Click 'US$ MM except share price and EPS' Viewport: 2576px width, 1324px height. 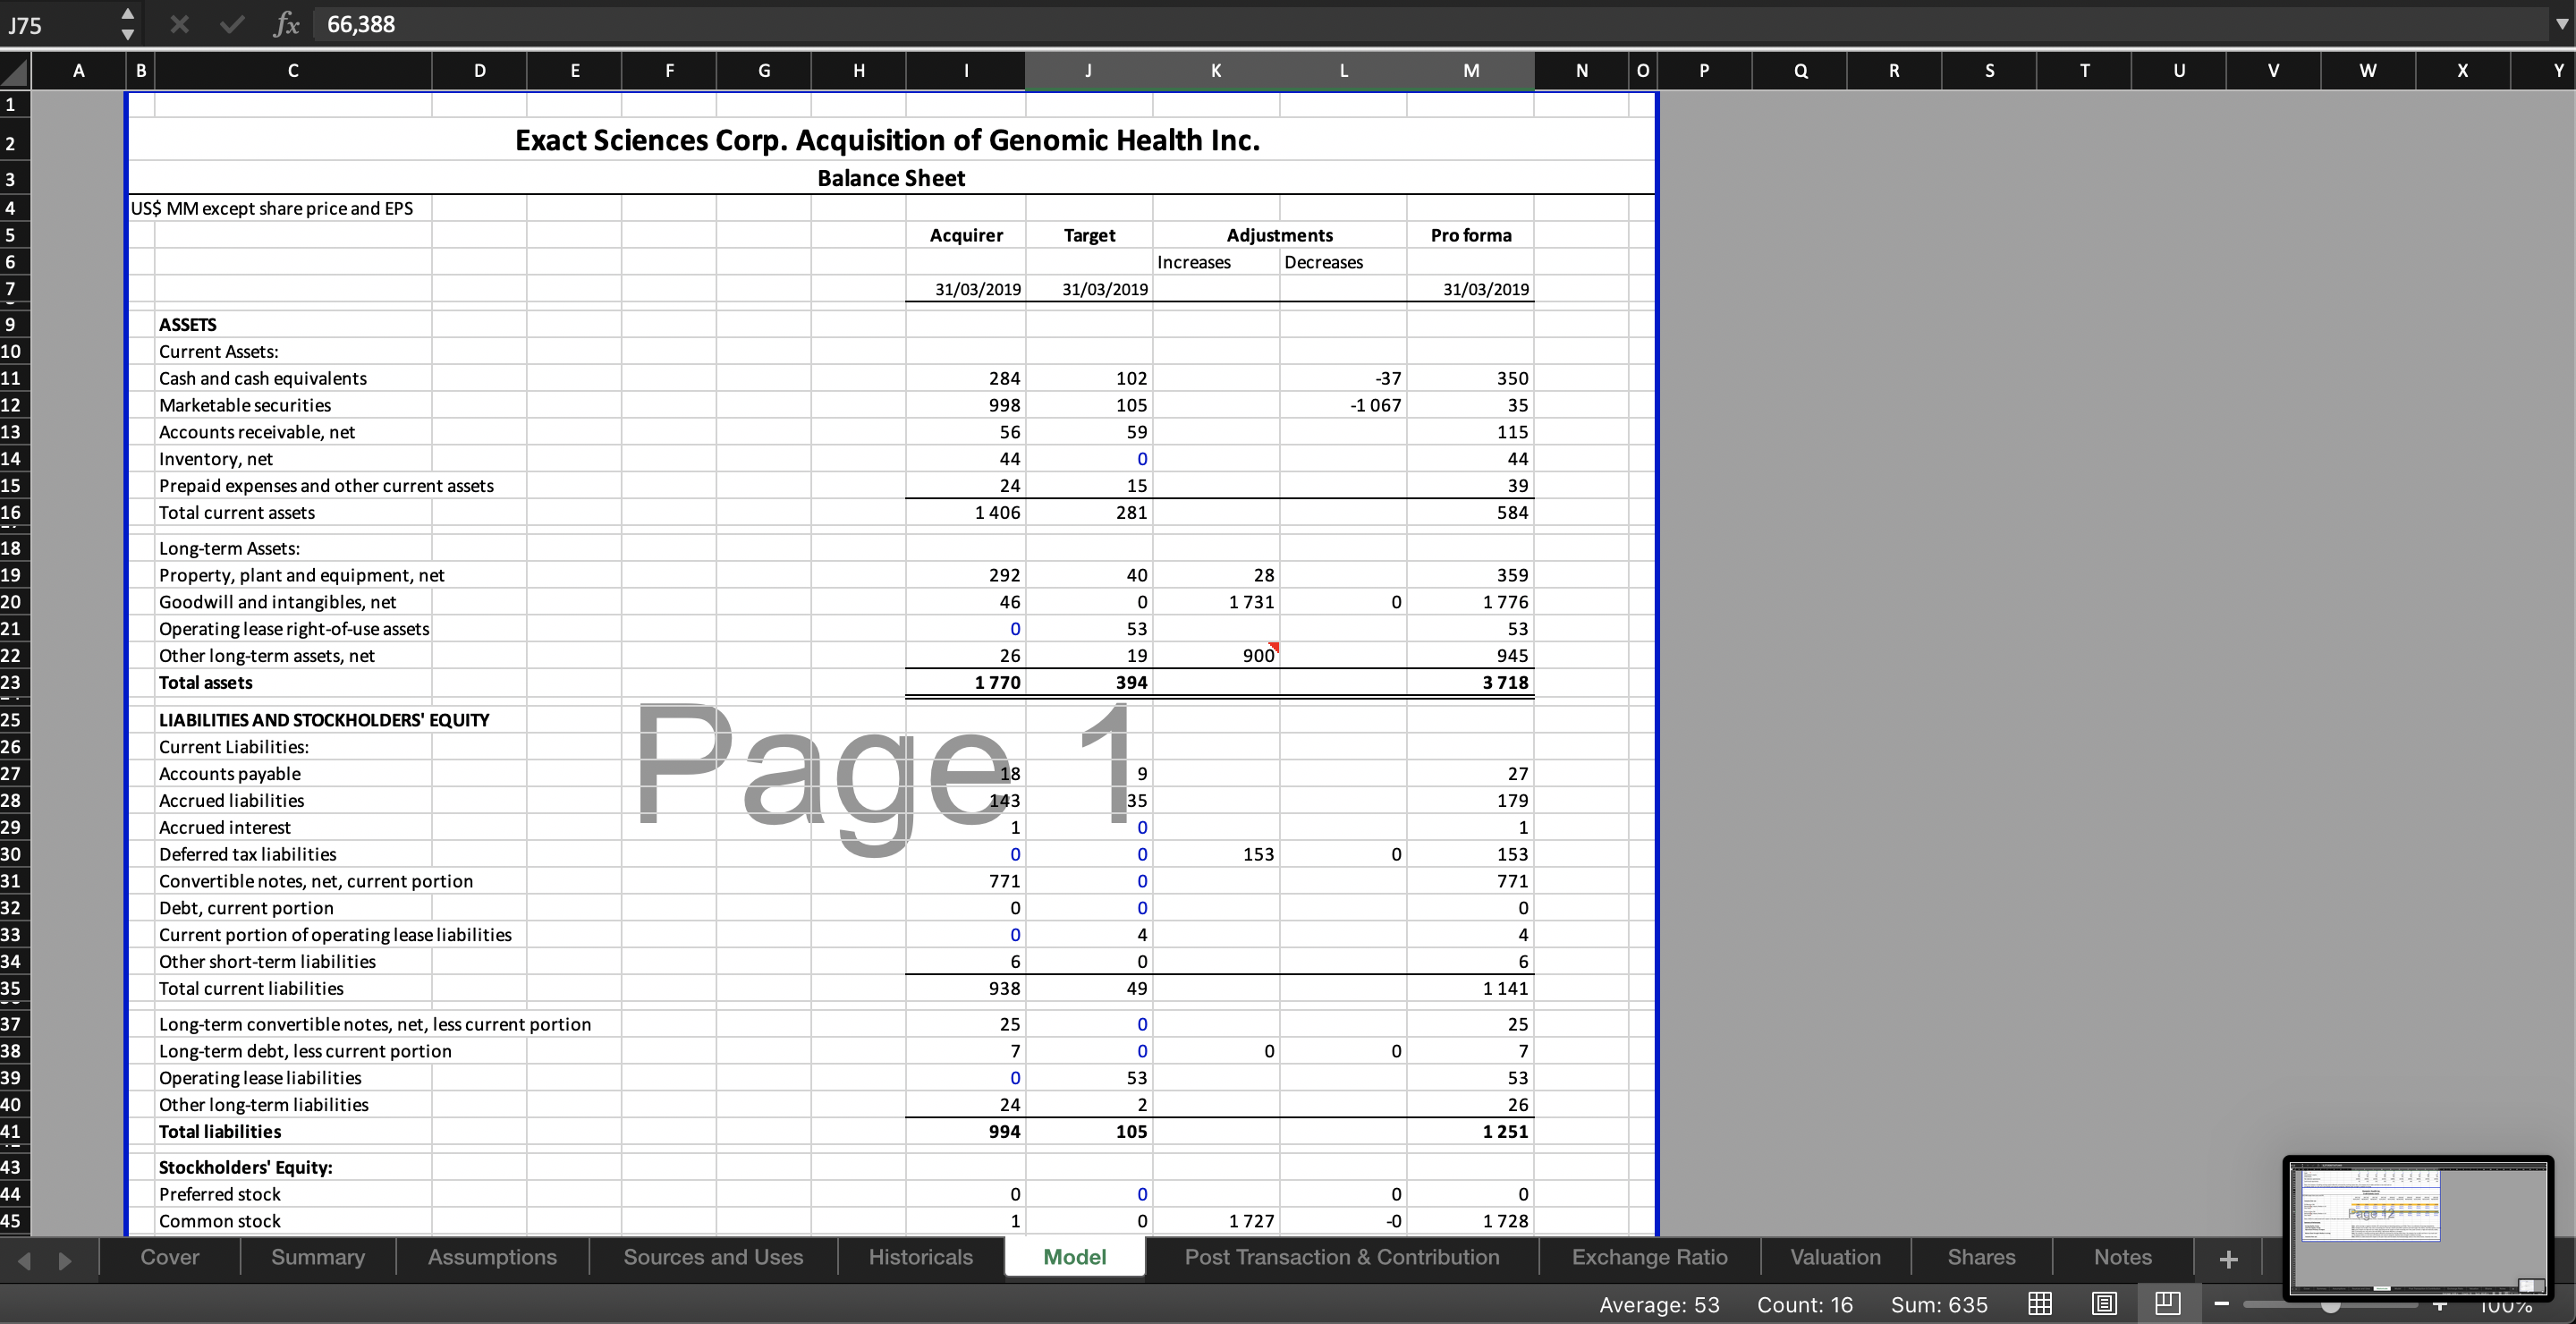click(272, 208)
